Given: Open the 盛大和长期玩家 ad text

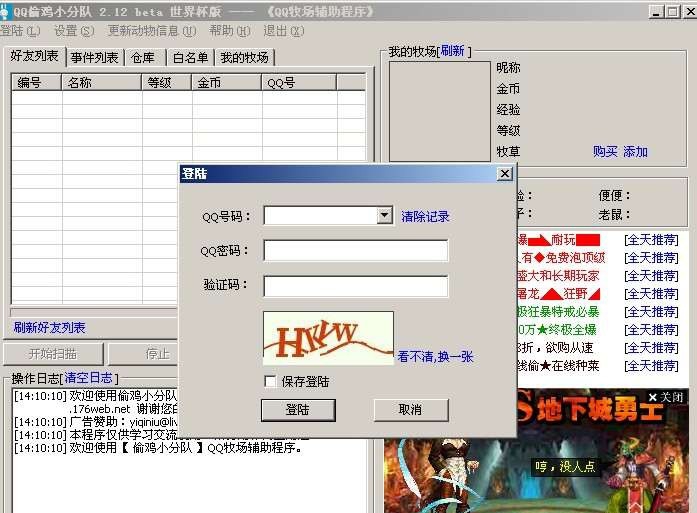Looking at the screenshot, I should [x=558, y=276].
